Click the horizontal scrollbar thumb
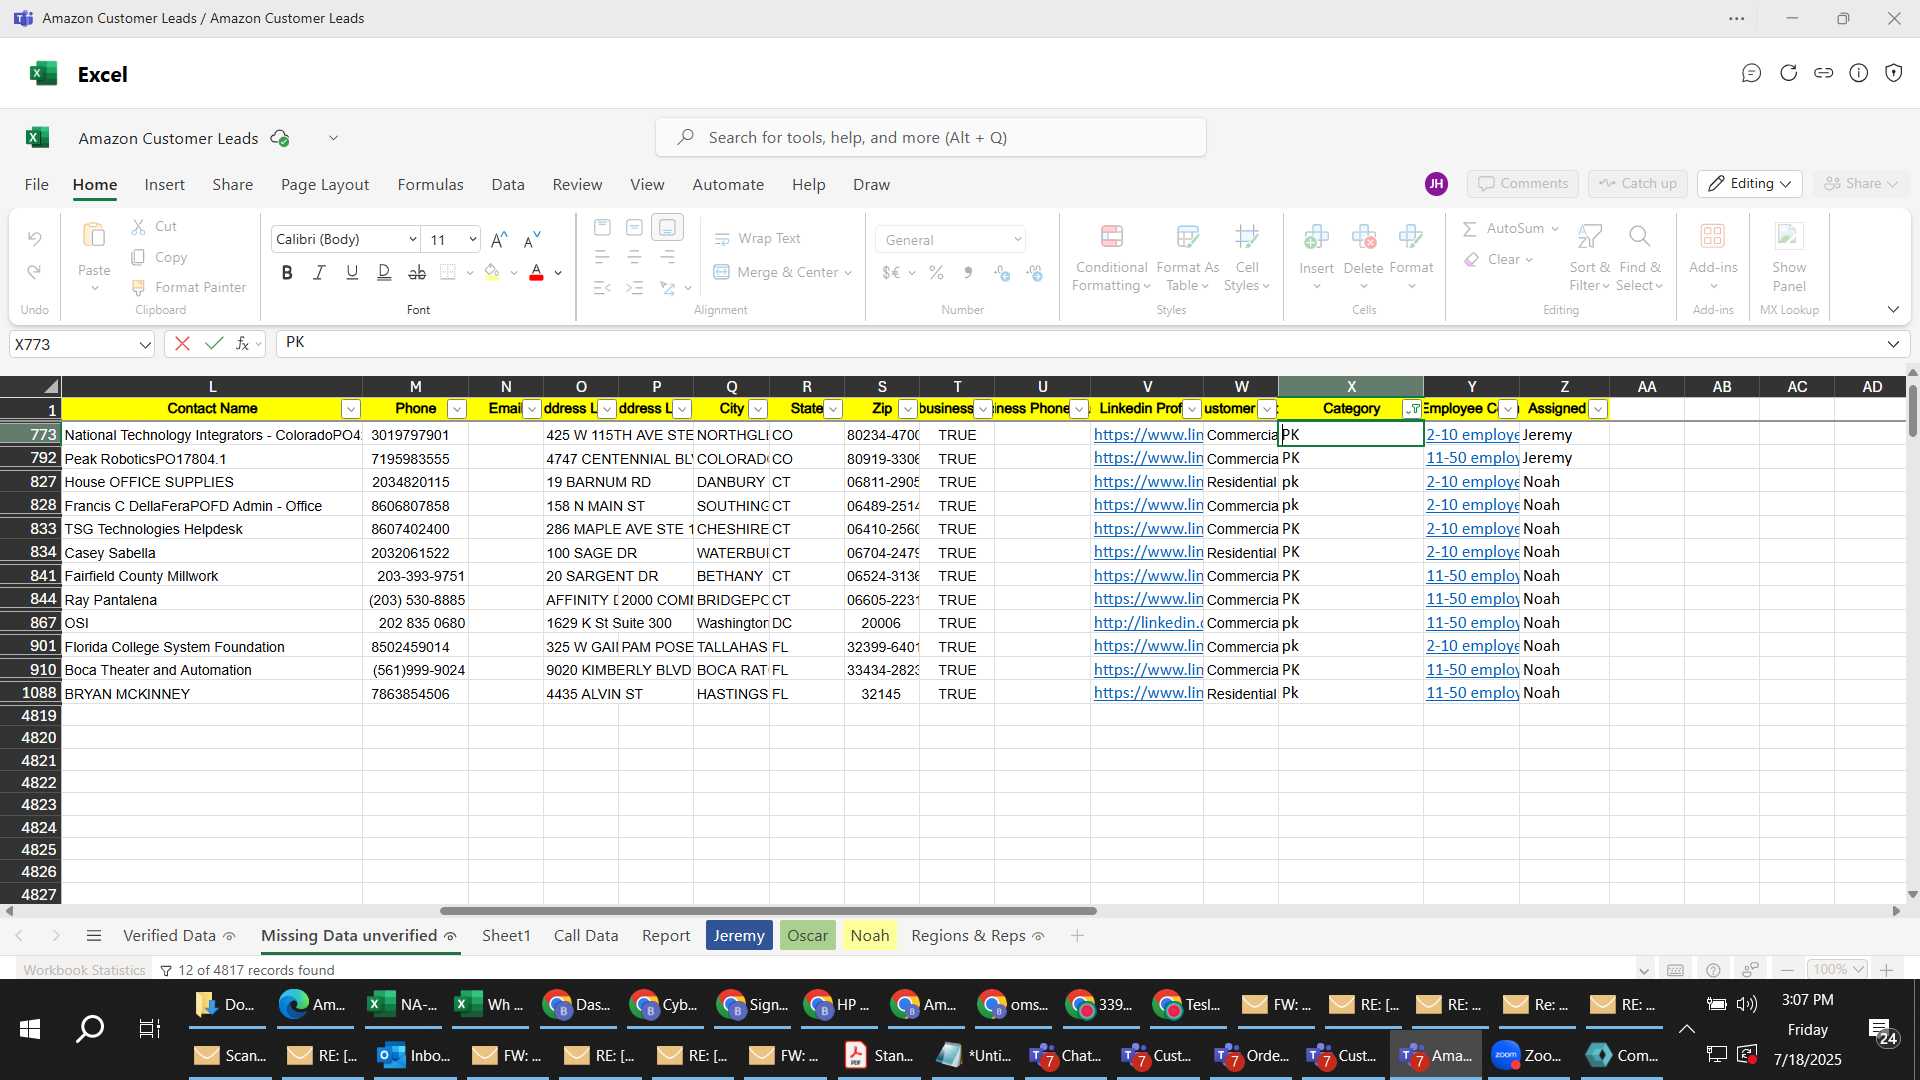Screen dimensions: 1920x1080 click(768, 911)
